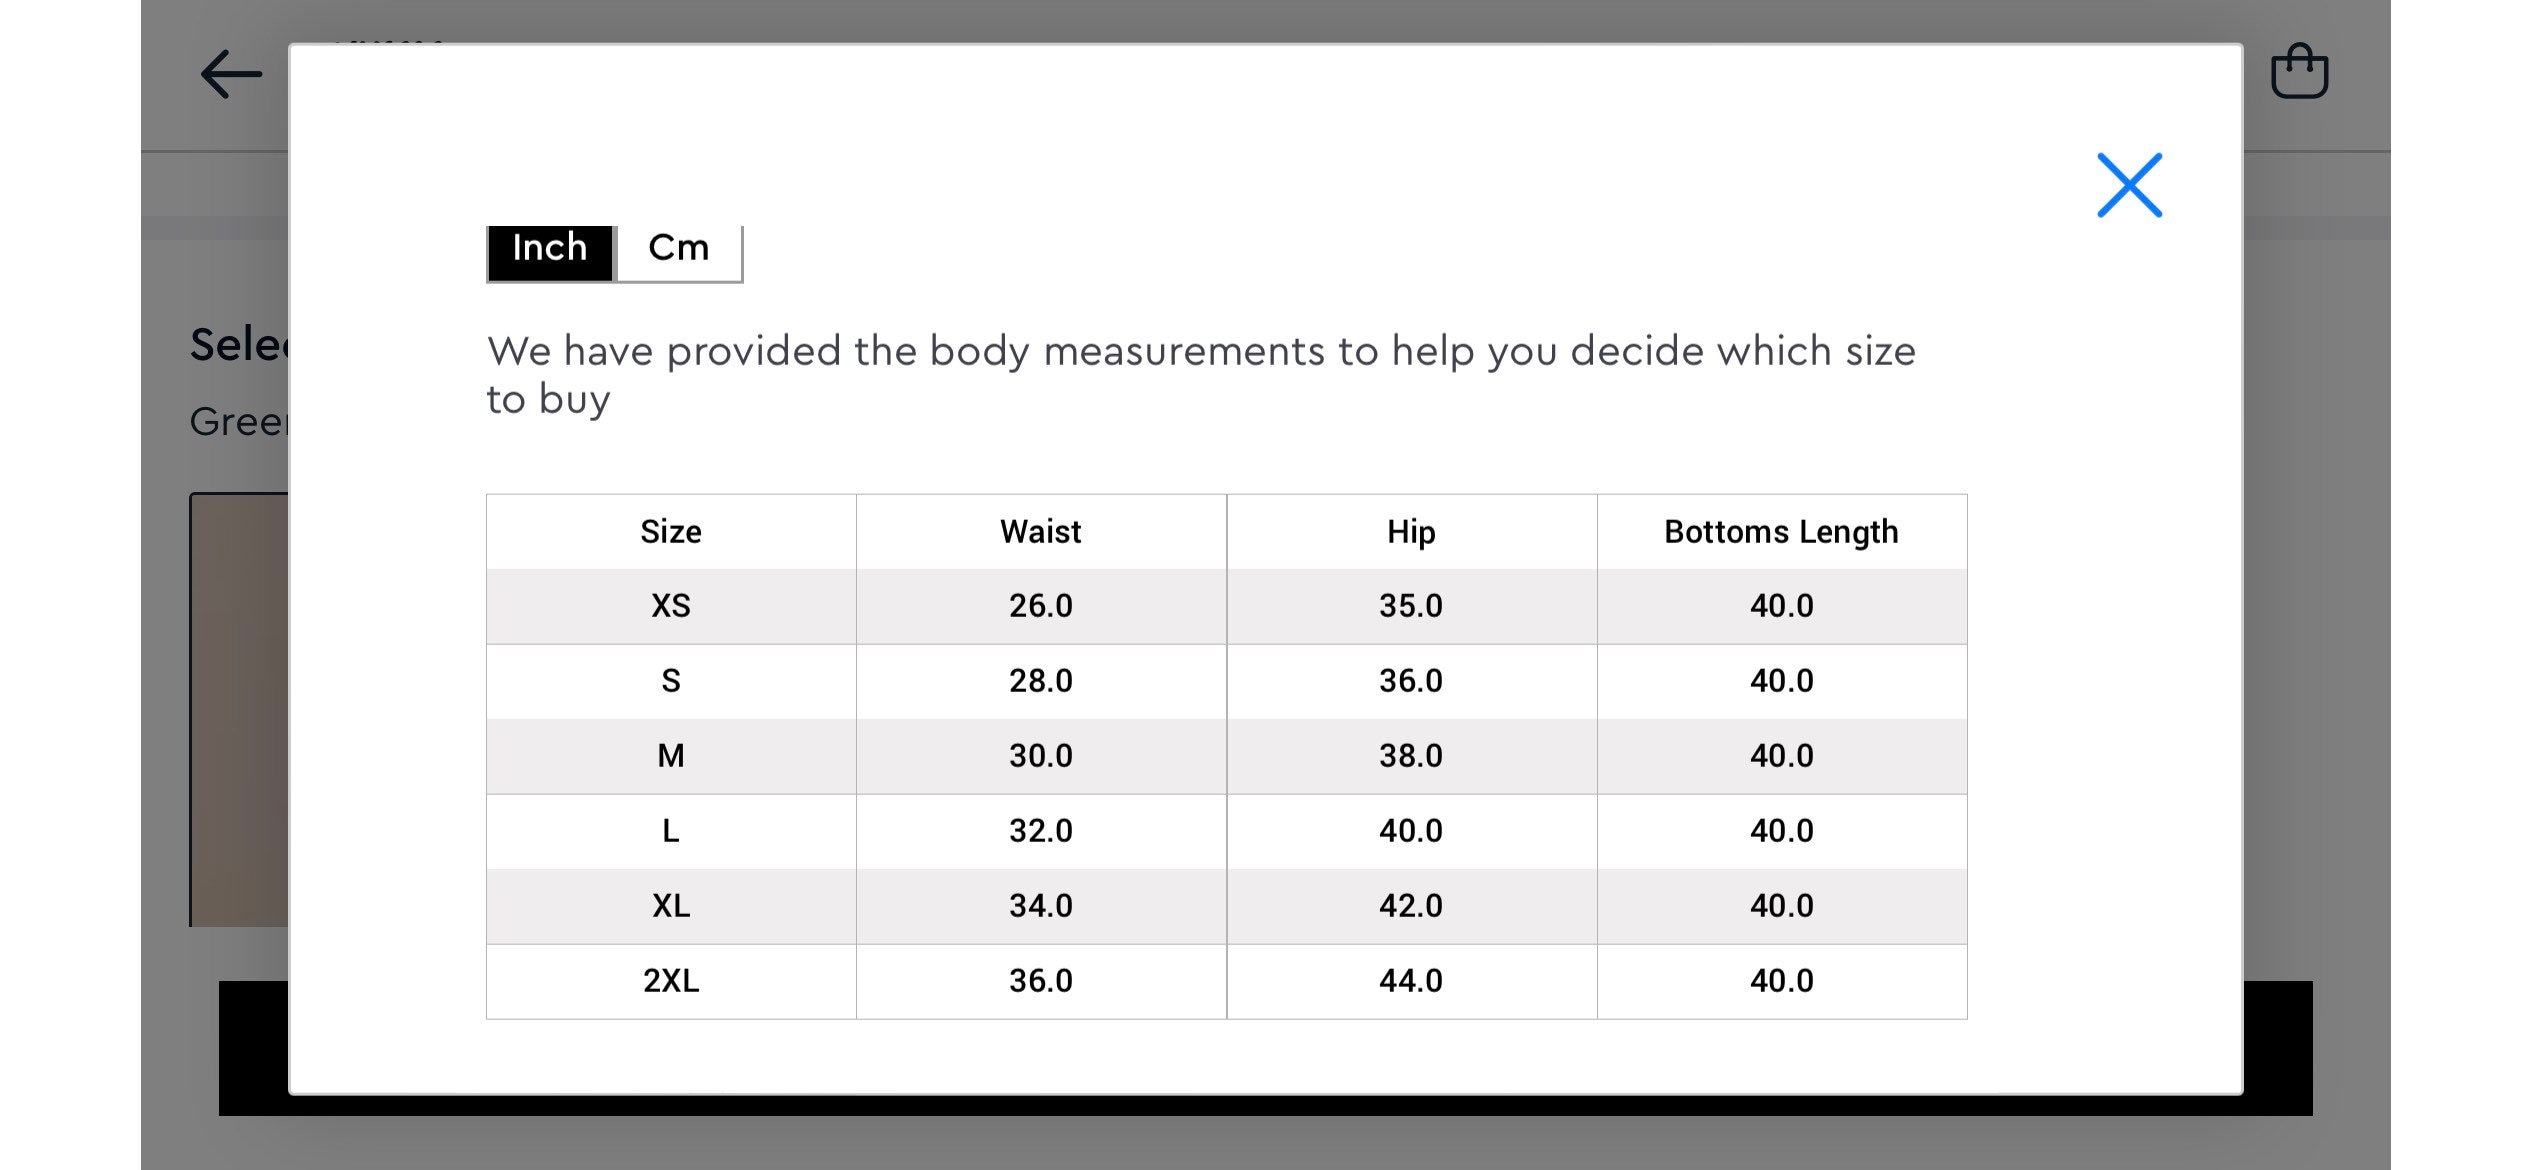Screen dimensions: 2532x1170
Task: Click the Hip column header
Action: (x=1411, y=532)
